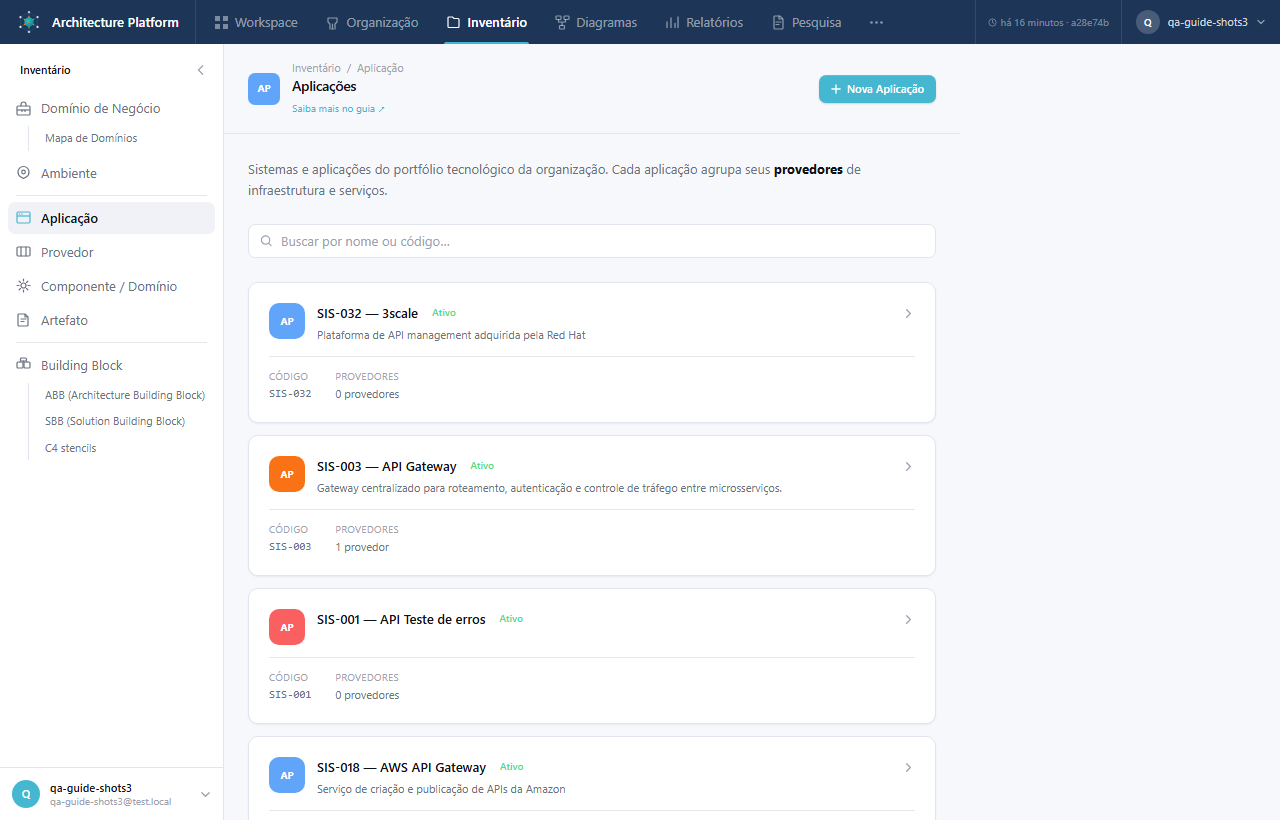Screen dimensions: 1280x820
Task: Click the bold 'provedores' link in description
Action: pos(808,170)
